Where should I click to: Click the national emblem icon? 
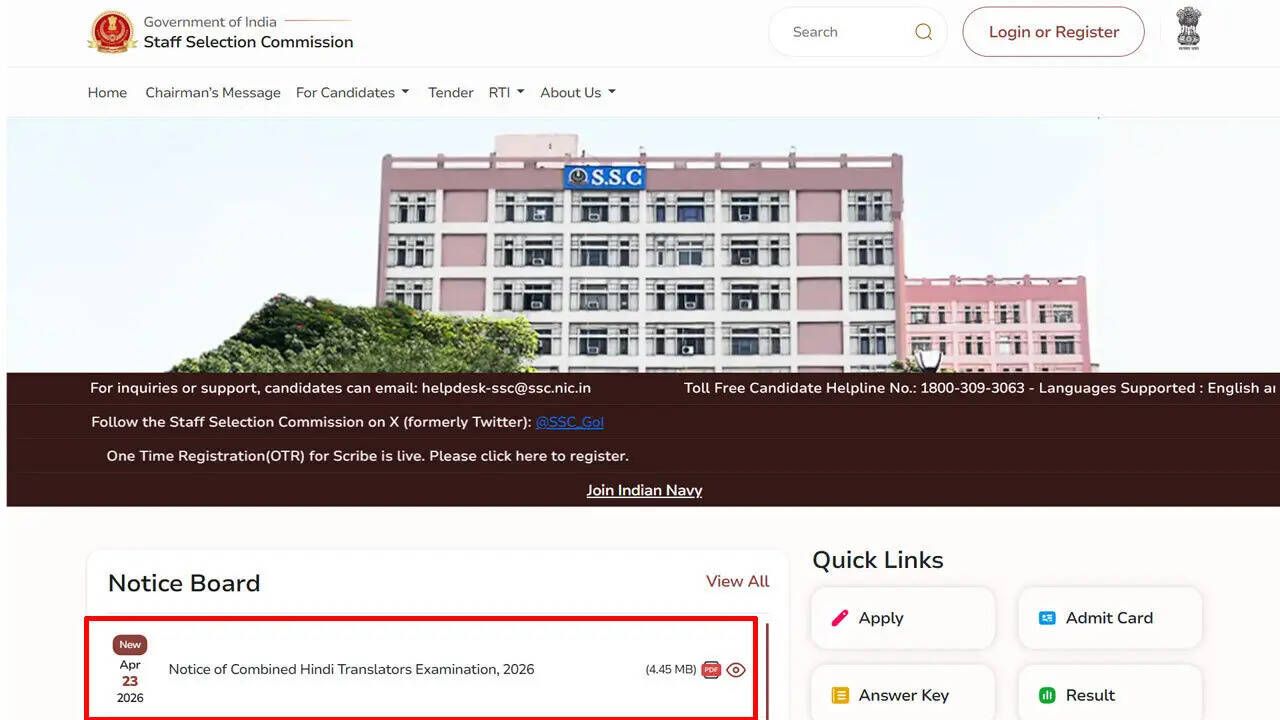1188,30
